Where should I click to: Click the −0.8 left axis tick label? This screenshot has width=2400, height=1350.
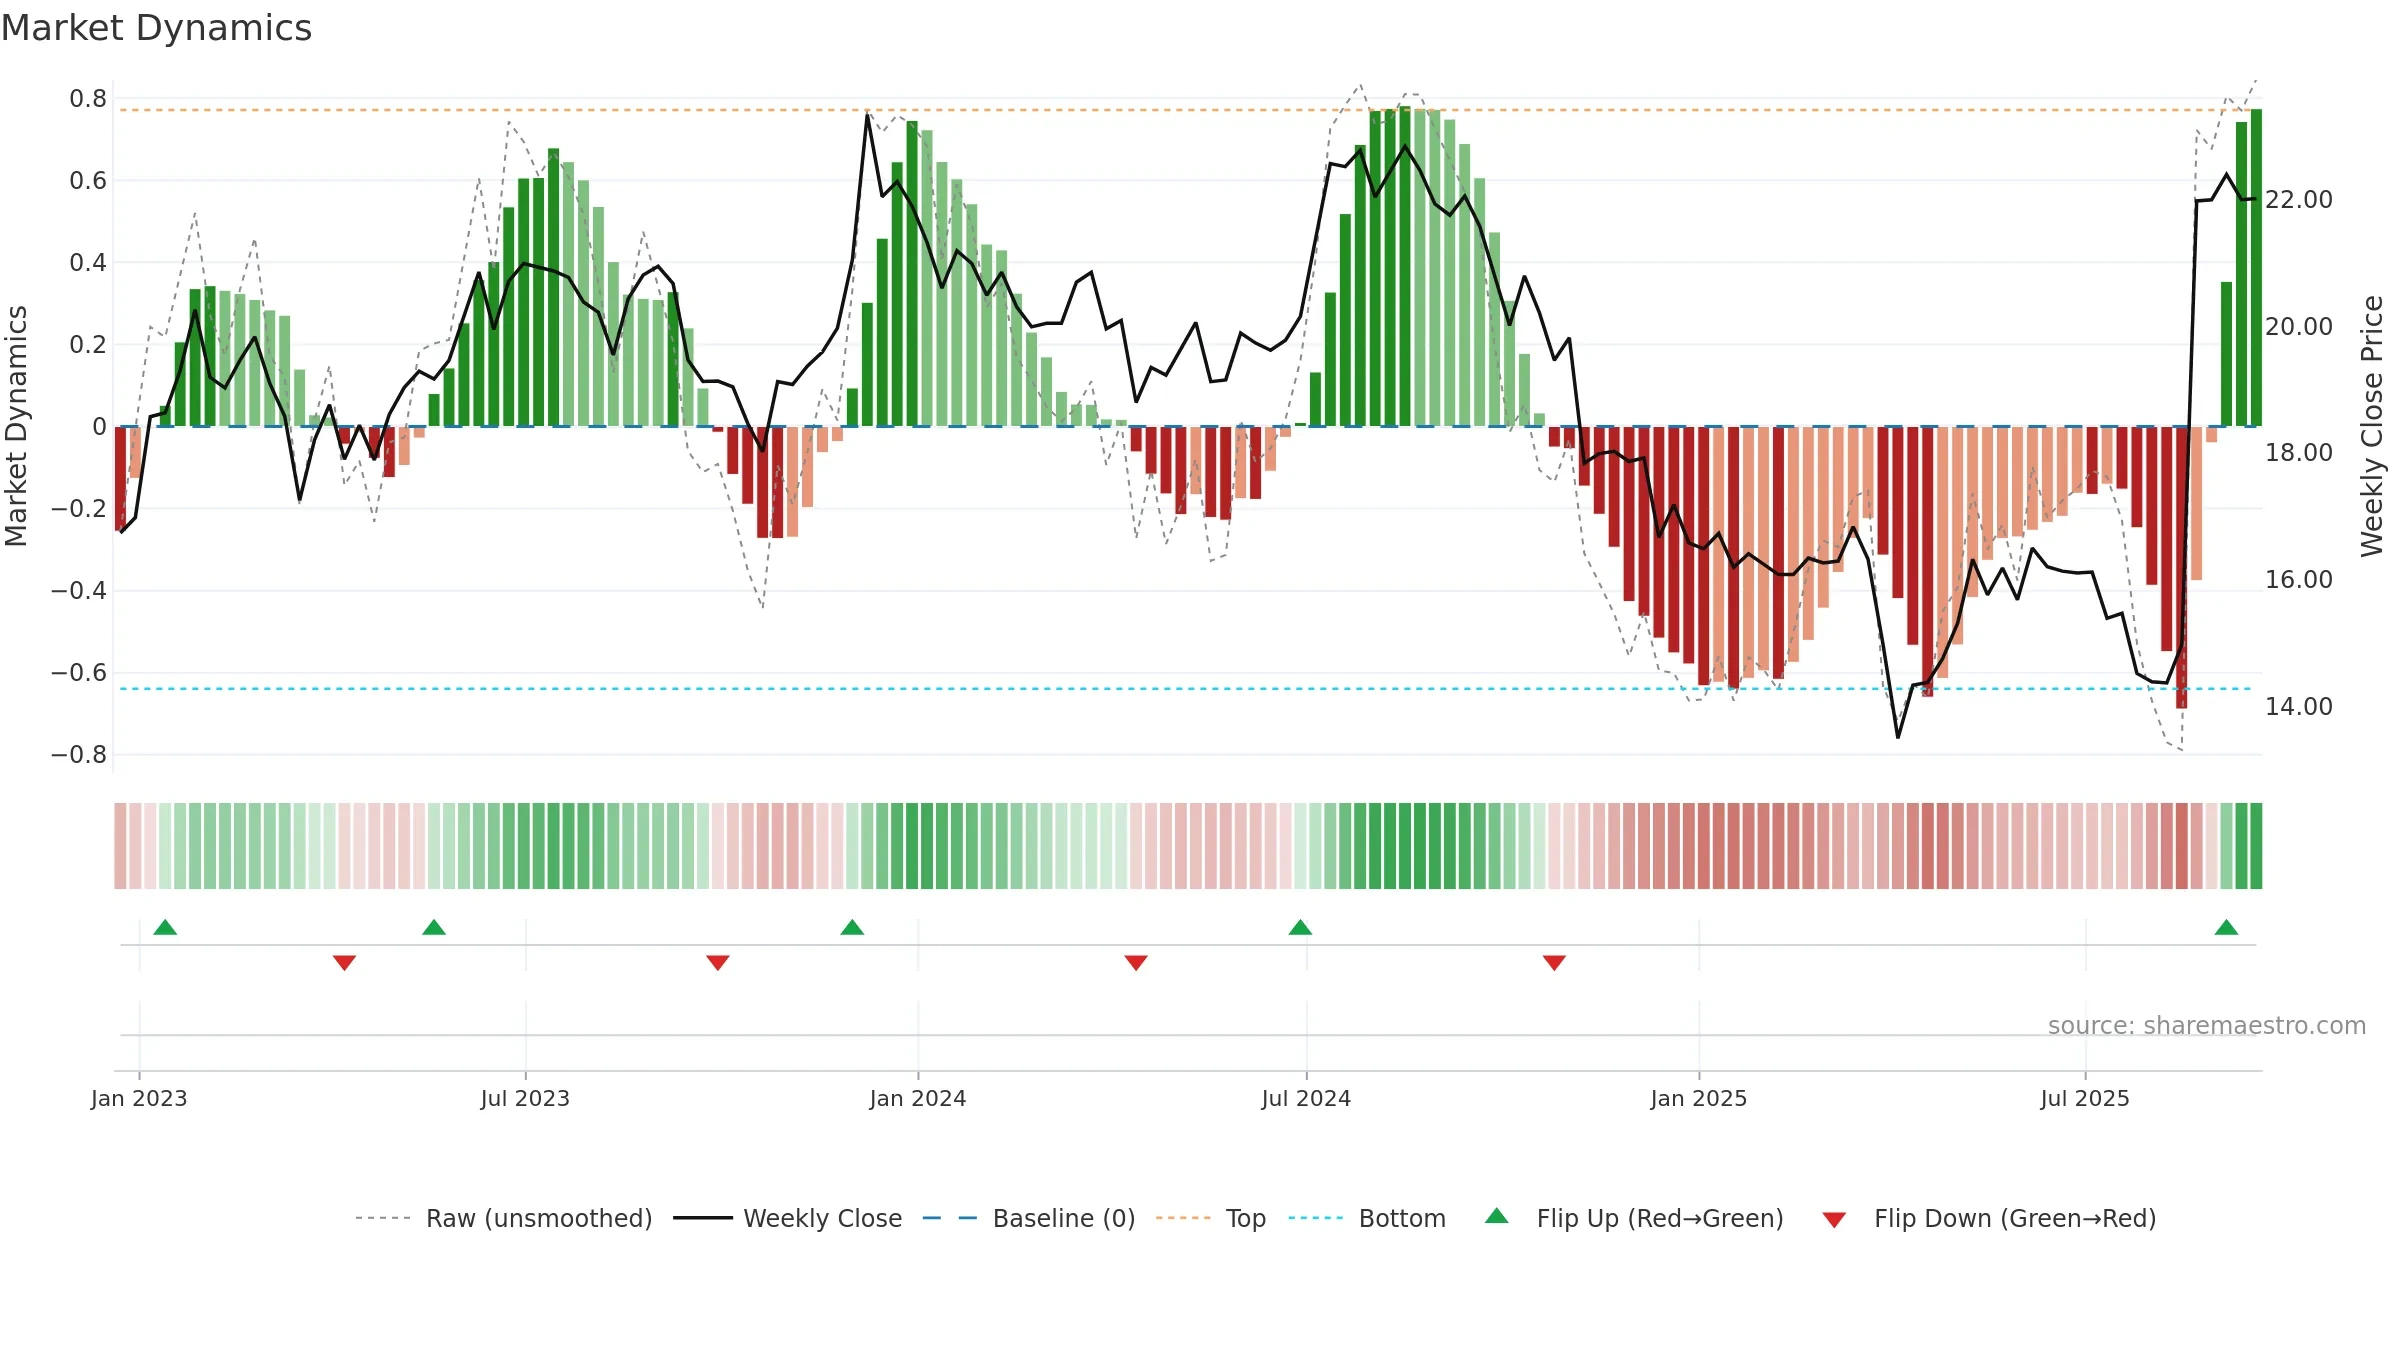(x=79, y=755)
